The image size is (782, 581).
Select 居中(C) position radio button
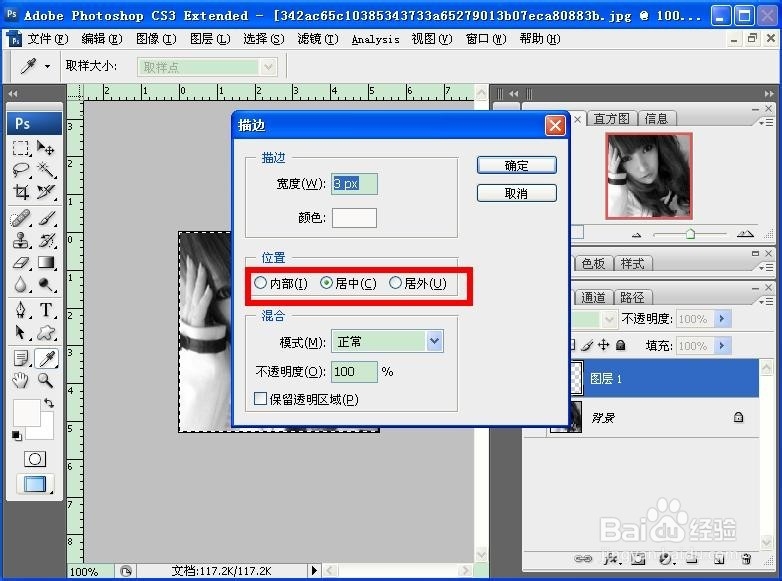click(326, 283)
